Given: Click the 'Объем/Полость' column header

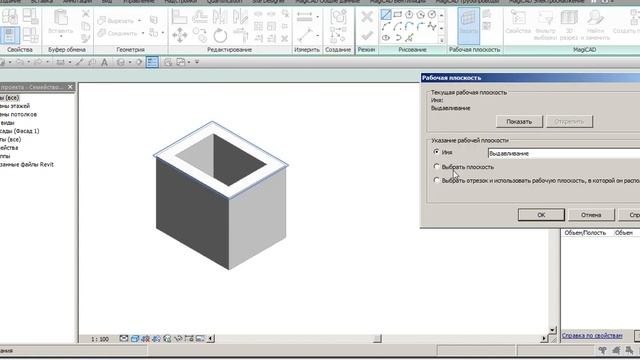Looking at the screenshot, I should click(585, 233).
